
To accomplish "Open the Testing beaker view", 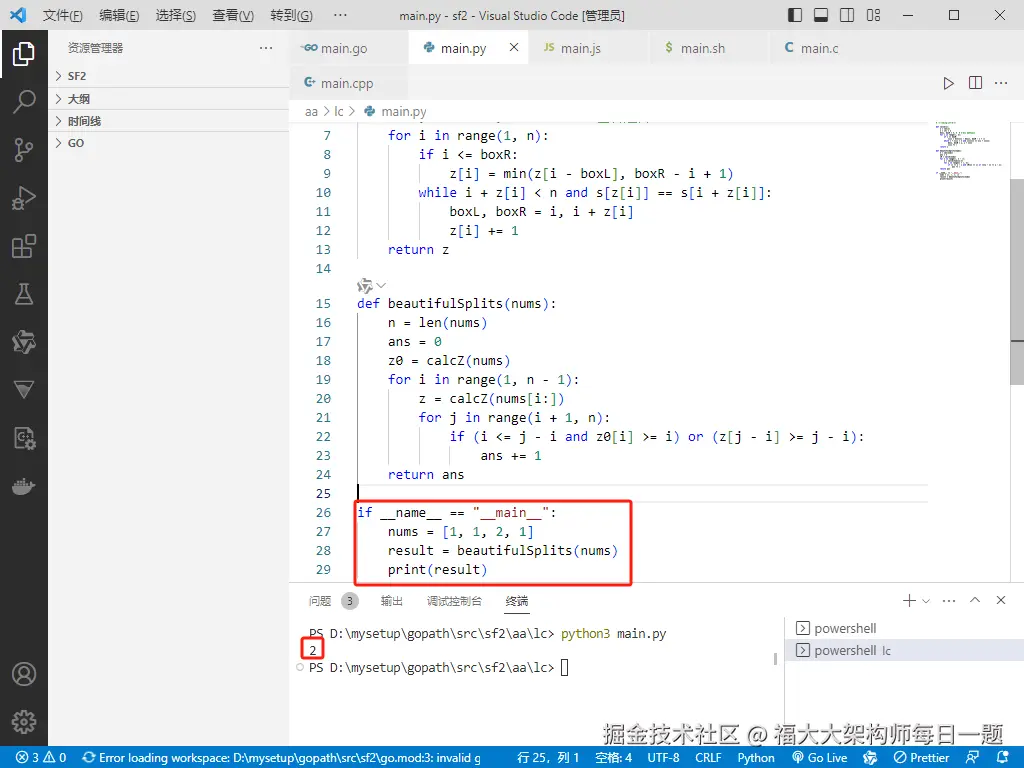I will pos(24,294).
